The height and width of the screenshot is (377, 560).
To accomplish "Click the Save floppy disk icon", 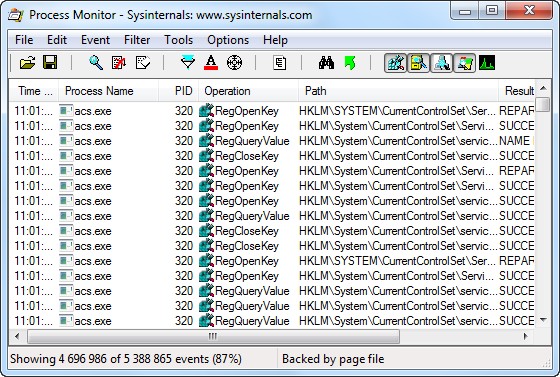I will [x=50, y=62].
